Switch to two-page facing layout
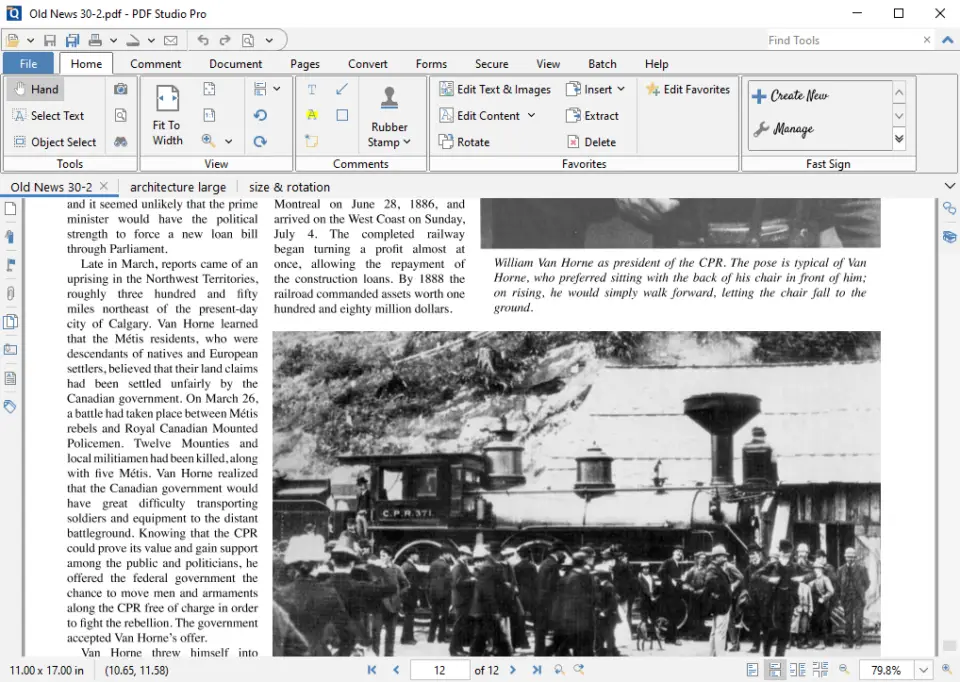 tap(798, 669)
